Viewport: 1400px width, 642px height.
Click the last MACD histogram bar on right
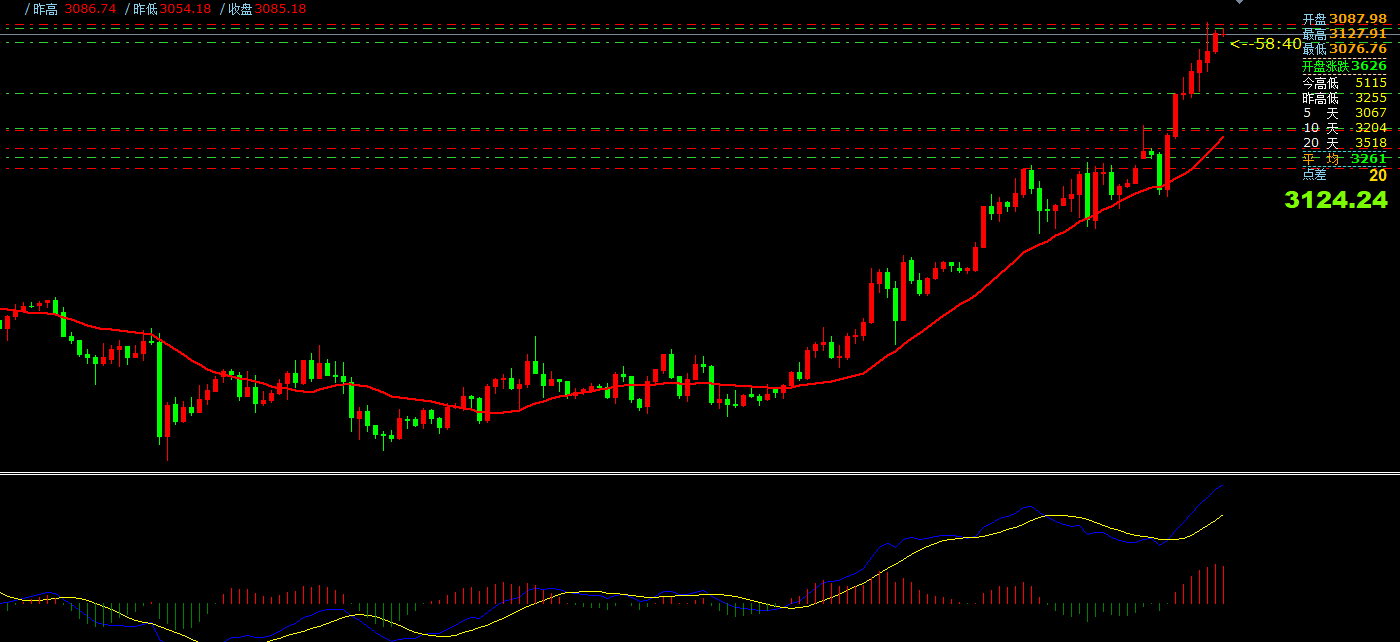click(x=1223, y=584)
